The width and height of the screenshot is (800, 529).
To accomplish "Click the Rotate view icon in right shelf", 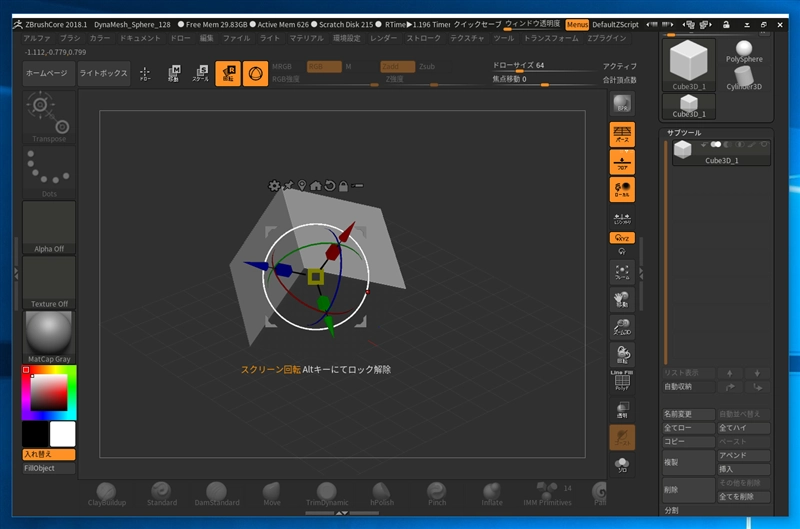I will point(622,355).
